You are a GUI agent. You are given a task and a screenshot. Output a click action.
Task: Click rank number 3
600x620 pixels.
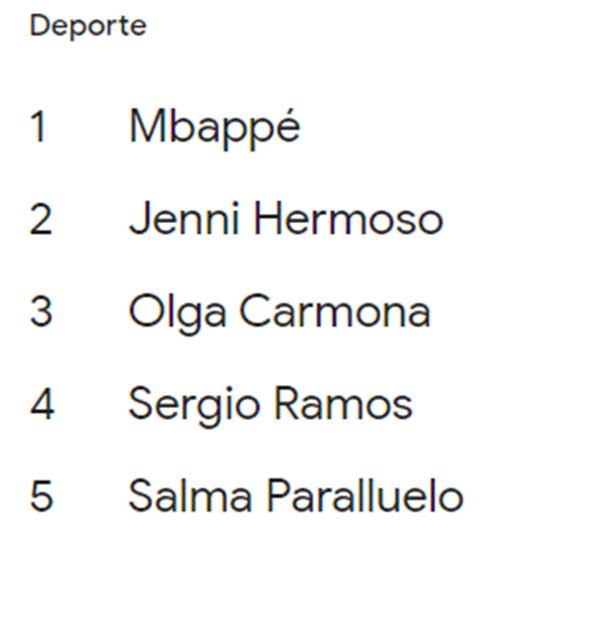40,312
